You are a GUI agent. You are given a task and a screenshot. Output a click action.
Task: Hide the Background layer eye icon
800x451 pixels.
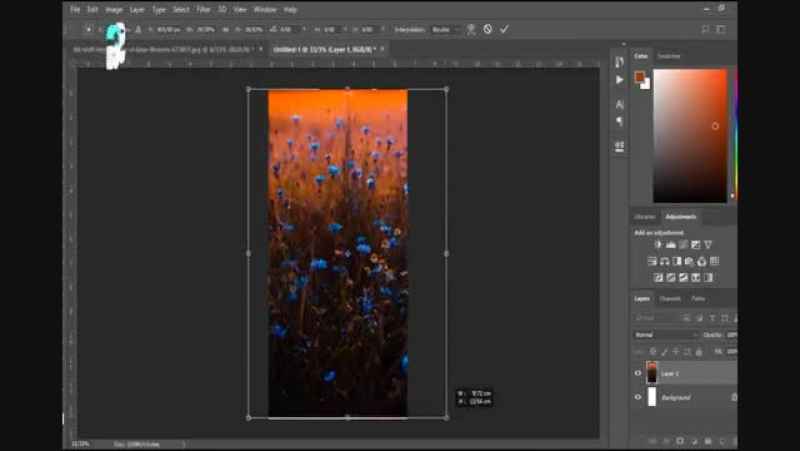(x=638, y=397)
